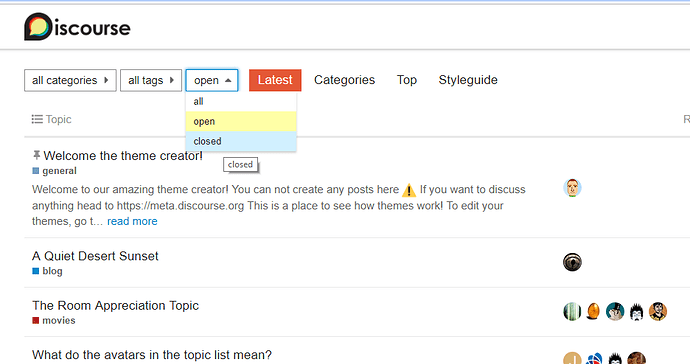Open the all tags dropdown

click(151, 80)
